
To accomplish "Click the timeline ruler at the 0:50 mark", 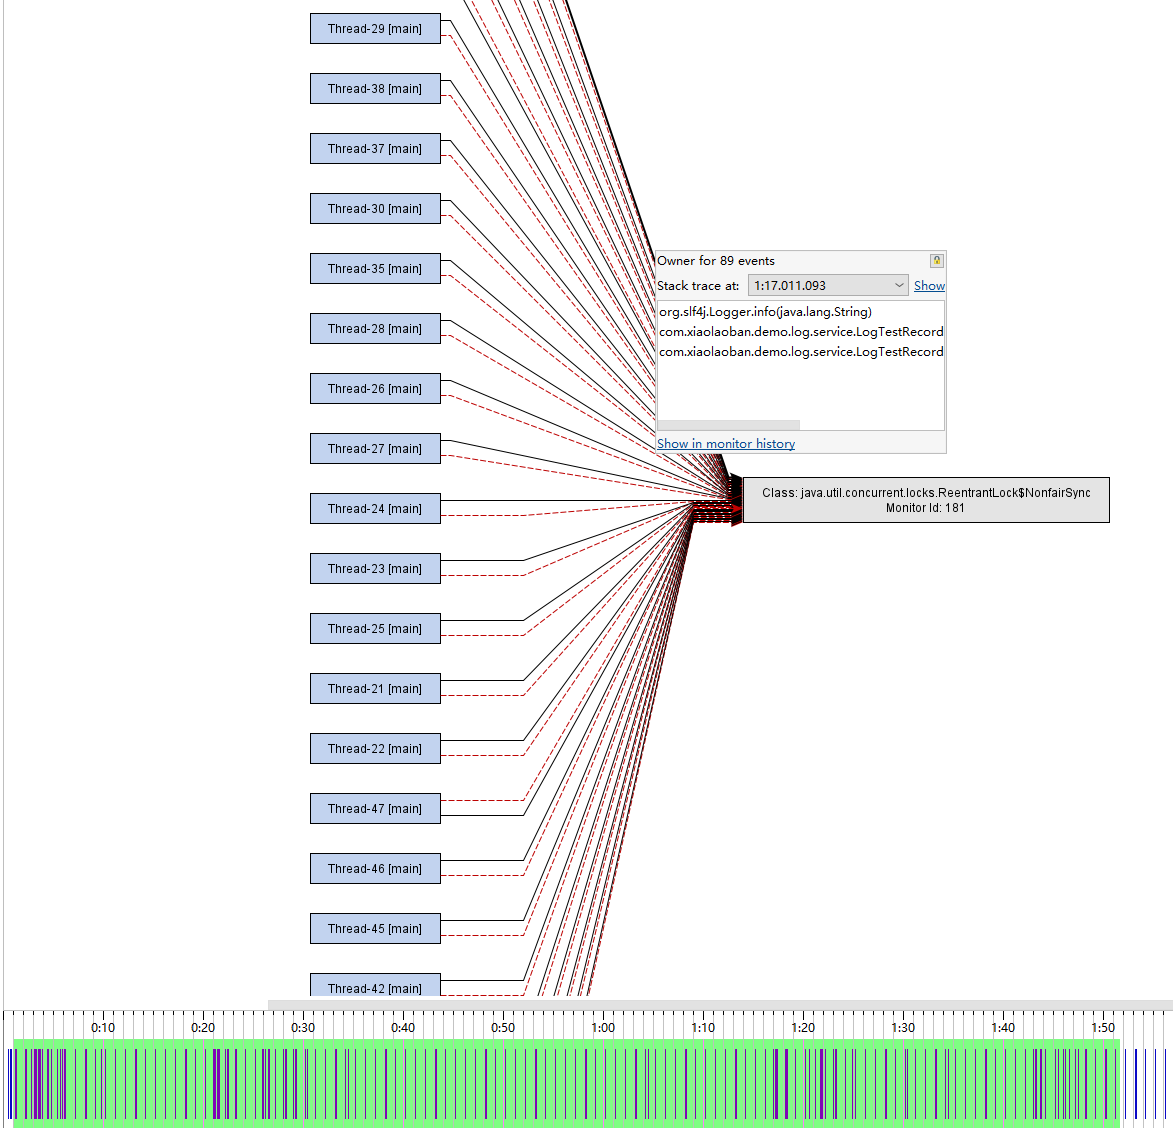I will pyautogui.click(x=503, y=1027).
